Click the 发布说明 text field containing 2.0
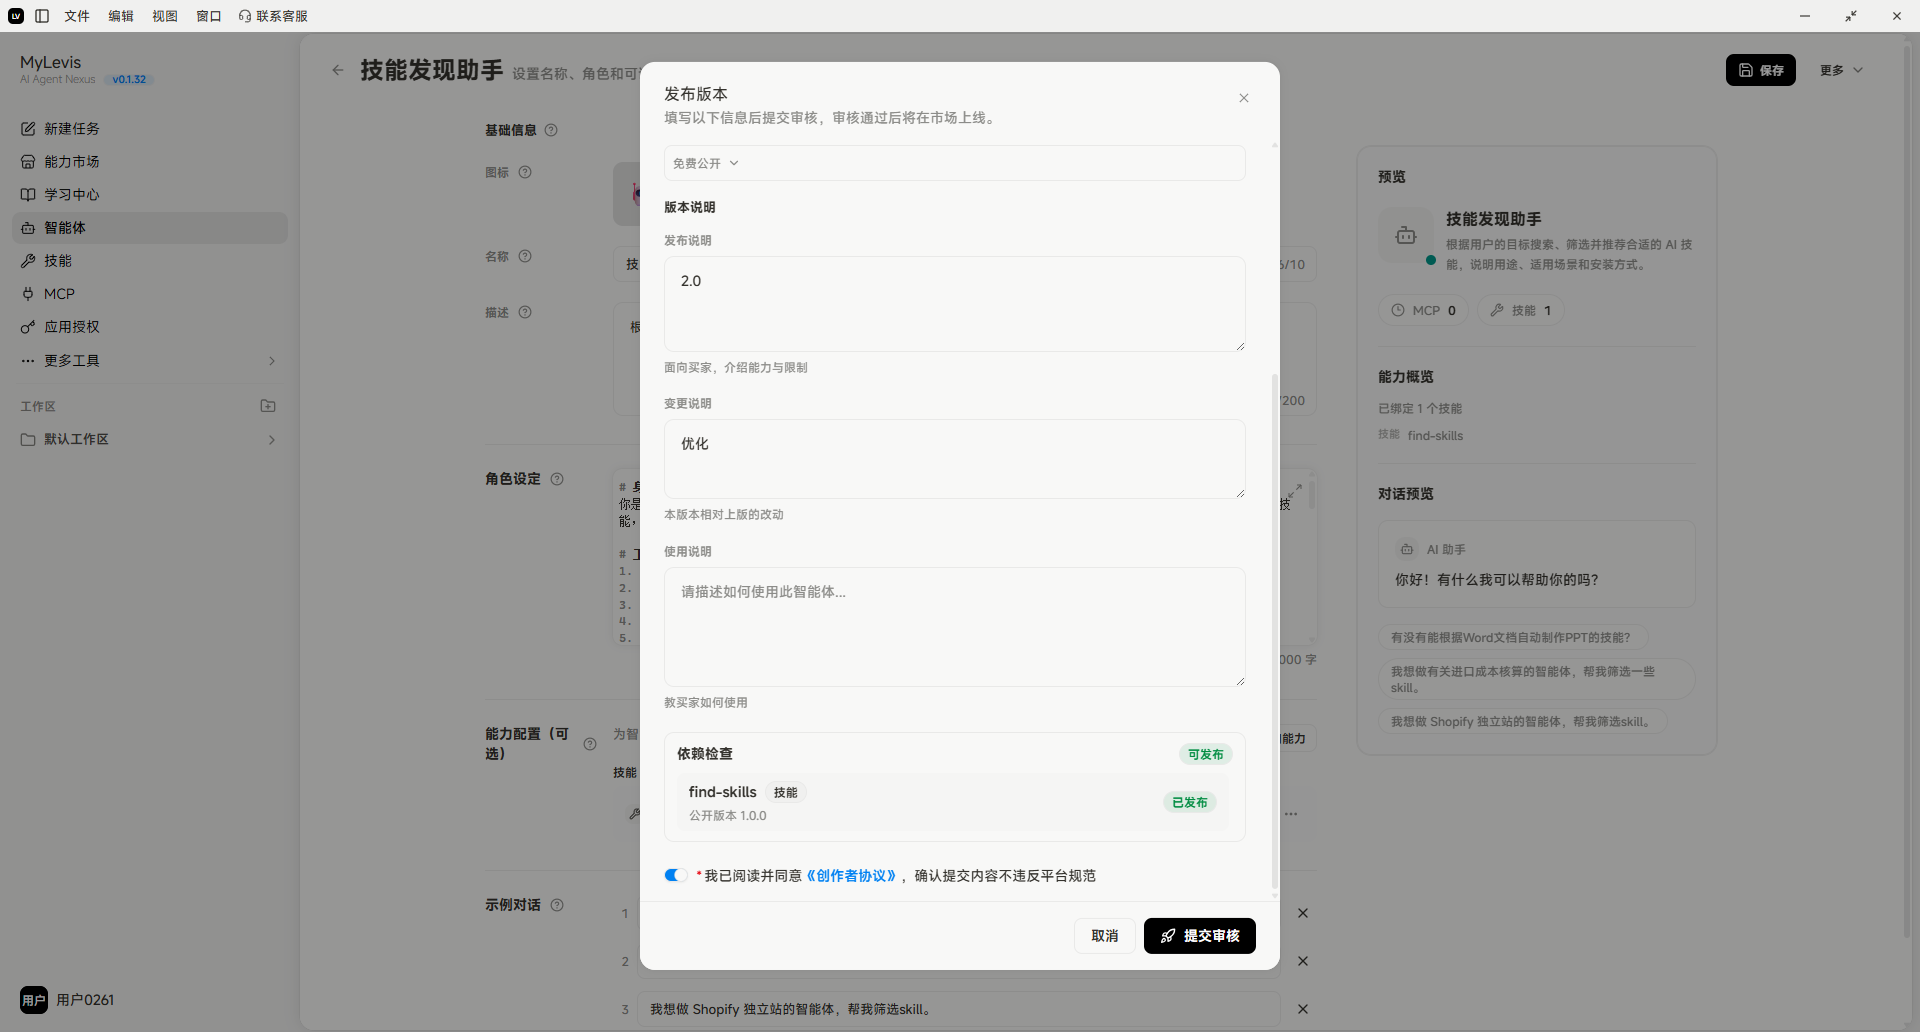Viewport: 1920px width, 1032px height. tap(955, 304)
